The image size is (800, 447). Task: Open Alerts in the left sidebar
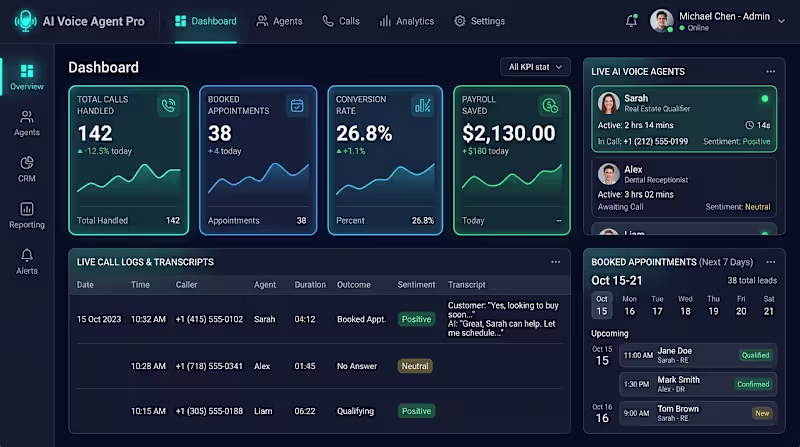(27, 261)
